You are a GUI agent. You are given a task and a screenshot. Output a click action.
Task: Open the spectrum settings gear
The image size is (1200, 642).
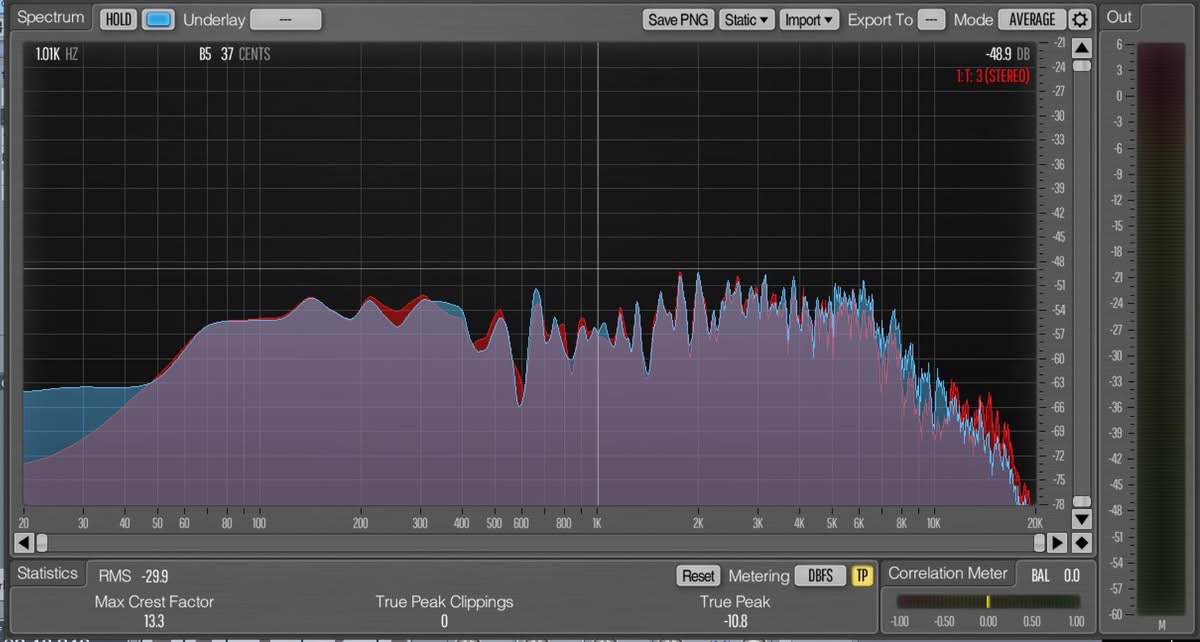[x=1079, y=19]
